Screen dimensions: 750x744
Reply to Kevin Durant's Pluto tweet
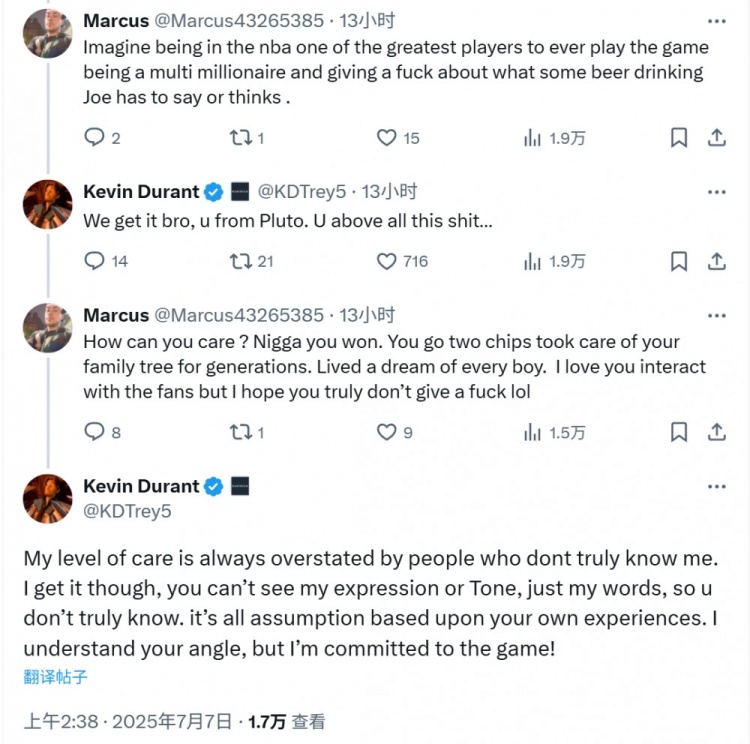coord(94,261)
